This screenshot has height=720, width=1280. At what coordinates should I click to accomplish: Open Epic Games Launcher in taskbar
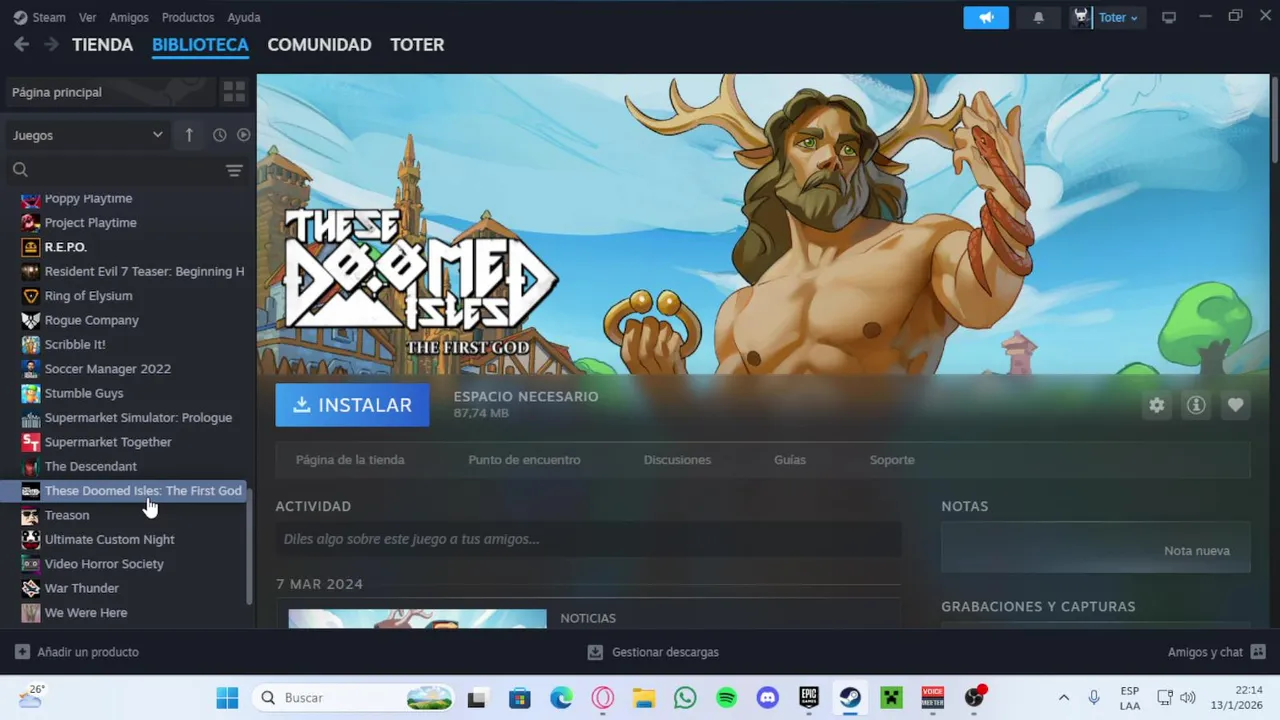[809, 697]
